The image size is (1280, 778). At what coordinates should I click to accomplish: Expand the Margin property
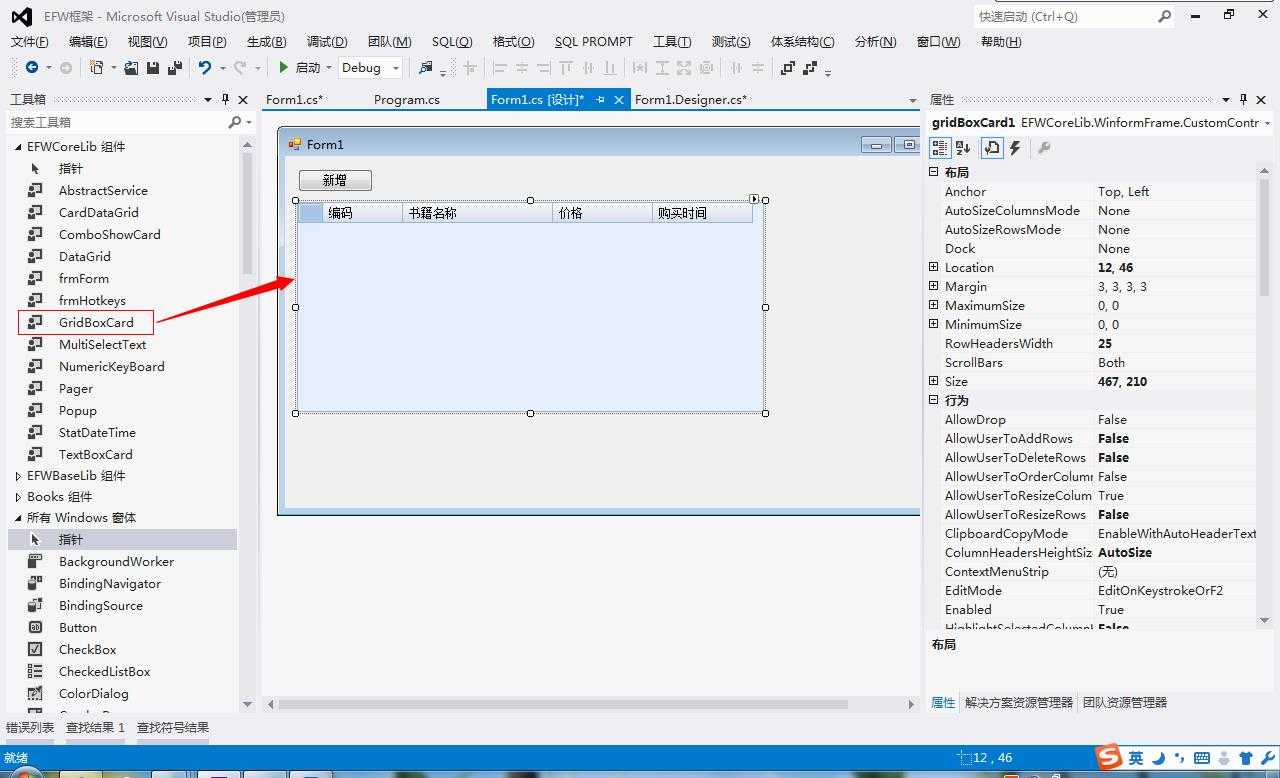[x=933, y=286]
